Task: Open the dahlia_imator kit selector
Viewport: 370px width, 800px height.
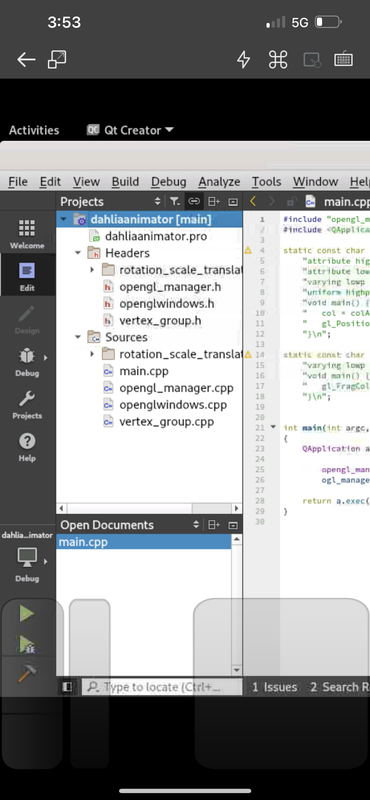Action: coord(27,557)
